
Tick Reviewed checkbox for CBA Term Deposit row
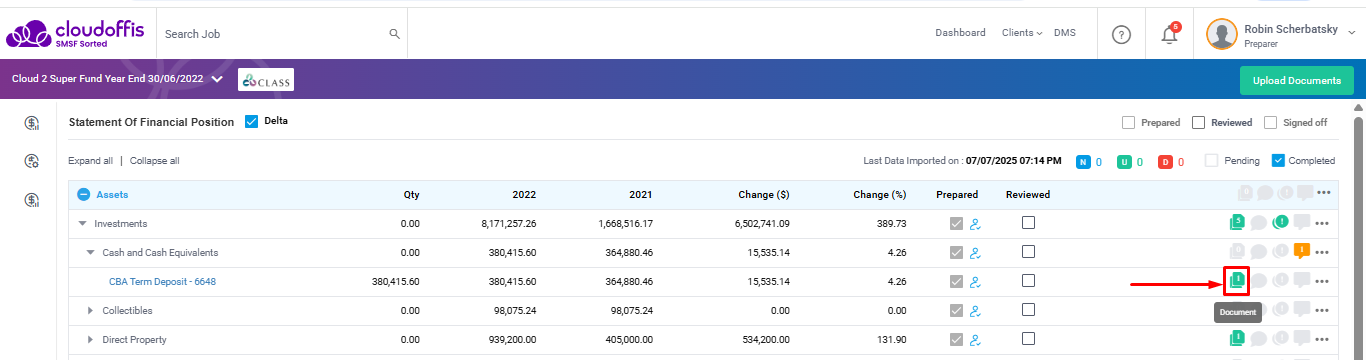1028,281
